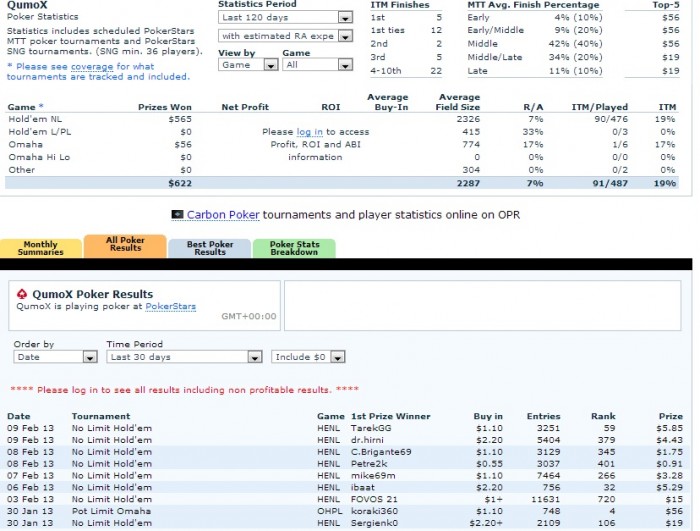Click entries value 11631 for 03 Feb
The width and height of the screenshot is (700, 531).
[546, 499]
